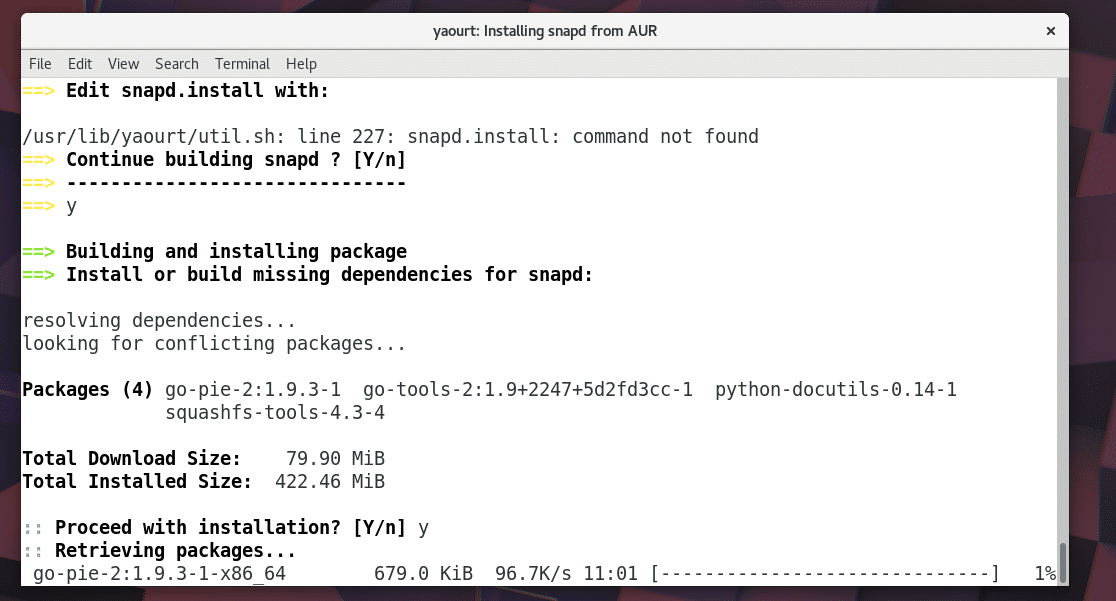Open the Terminal menu

coord(242,63)
